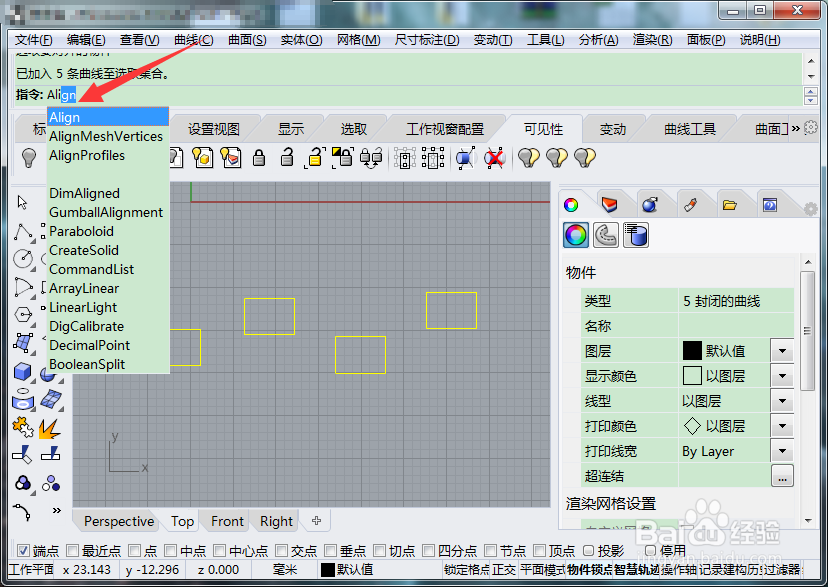This screenshot has height=587, width=828.
Task: Select the Texture mapping properties icon
Action: (606, 235)
